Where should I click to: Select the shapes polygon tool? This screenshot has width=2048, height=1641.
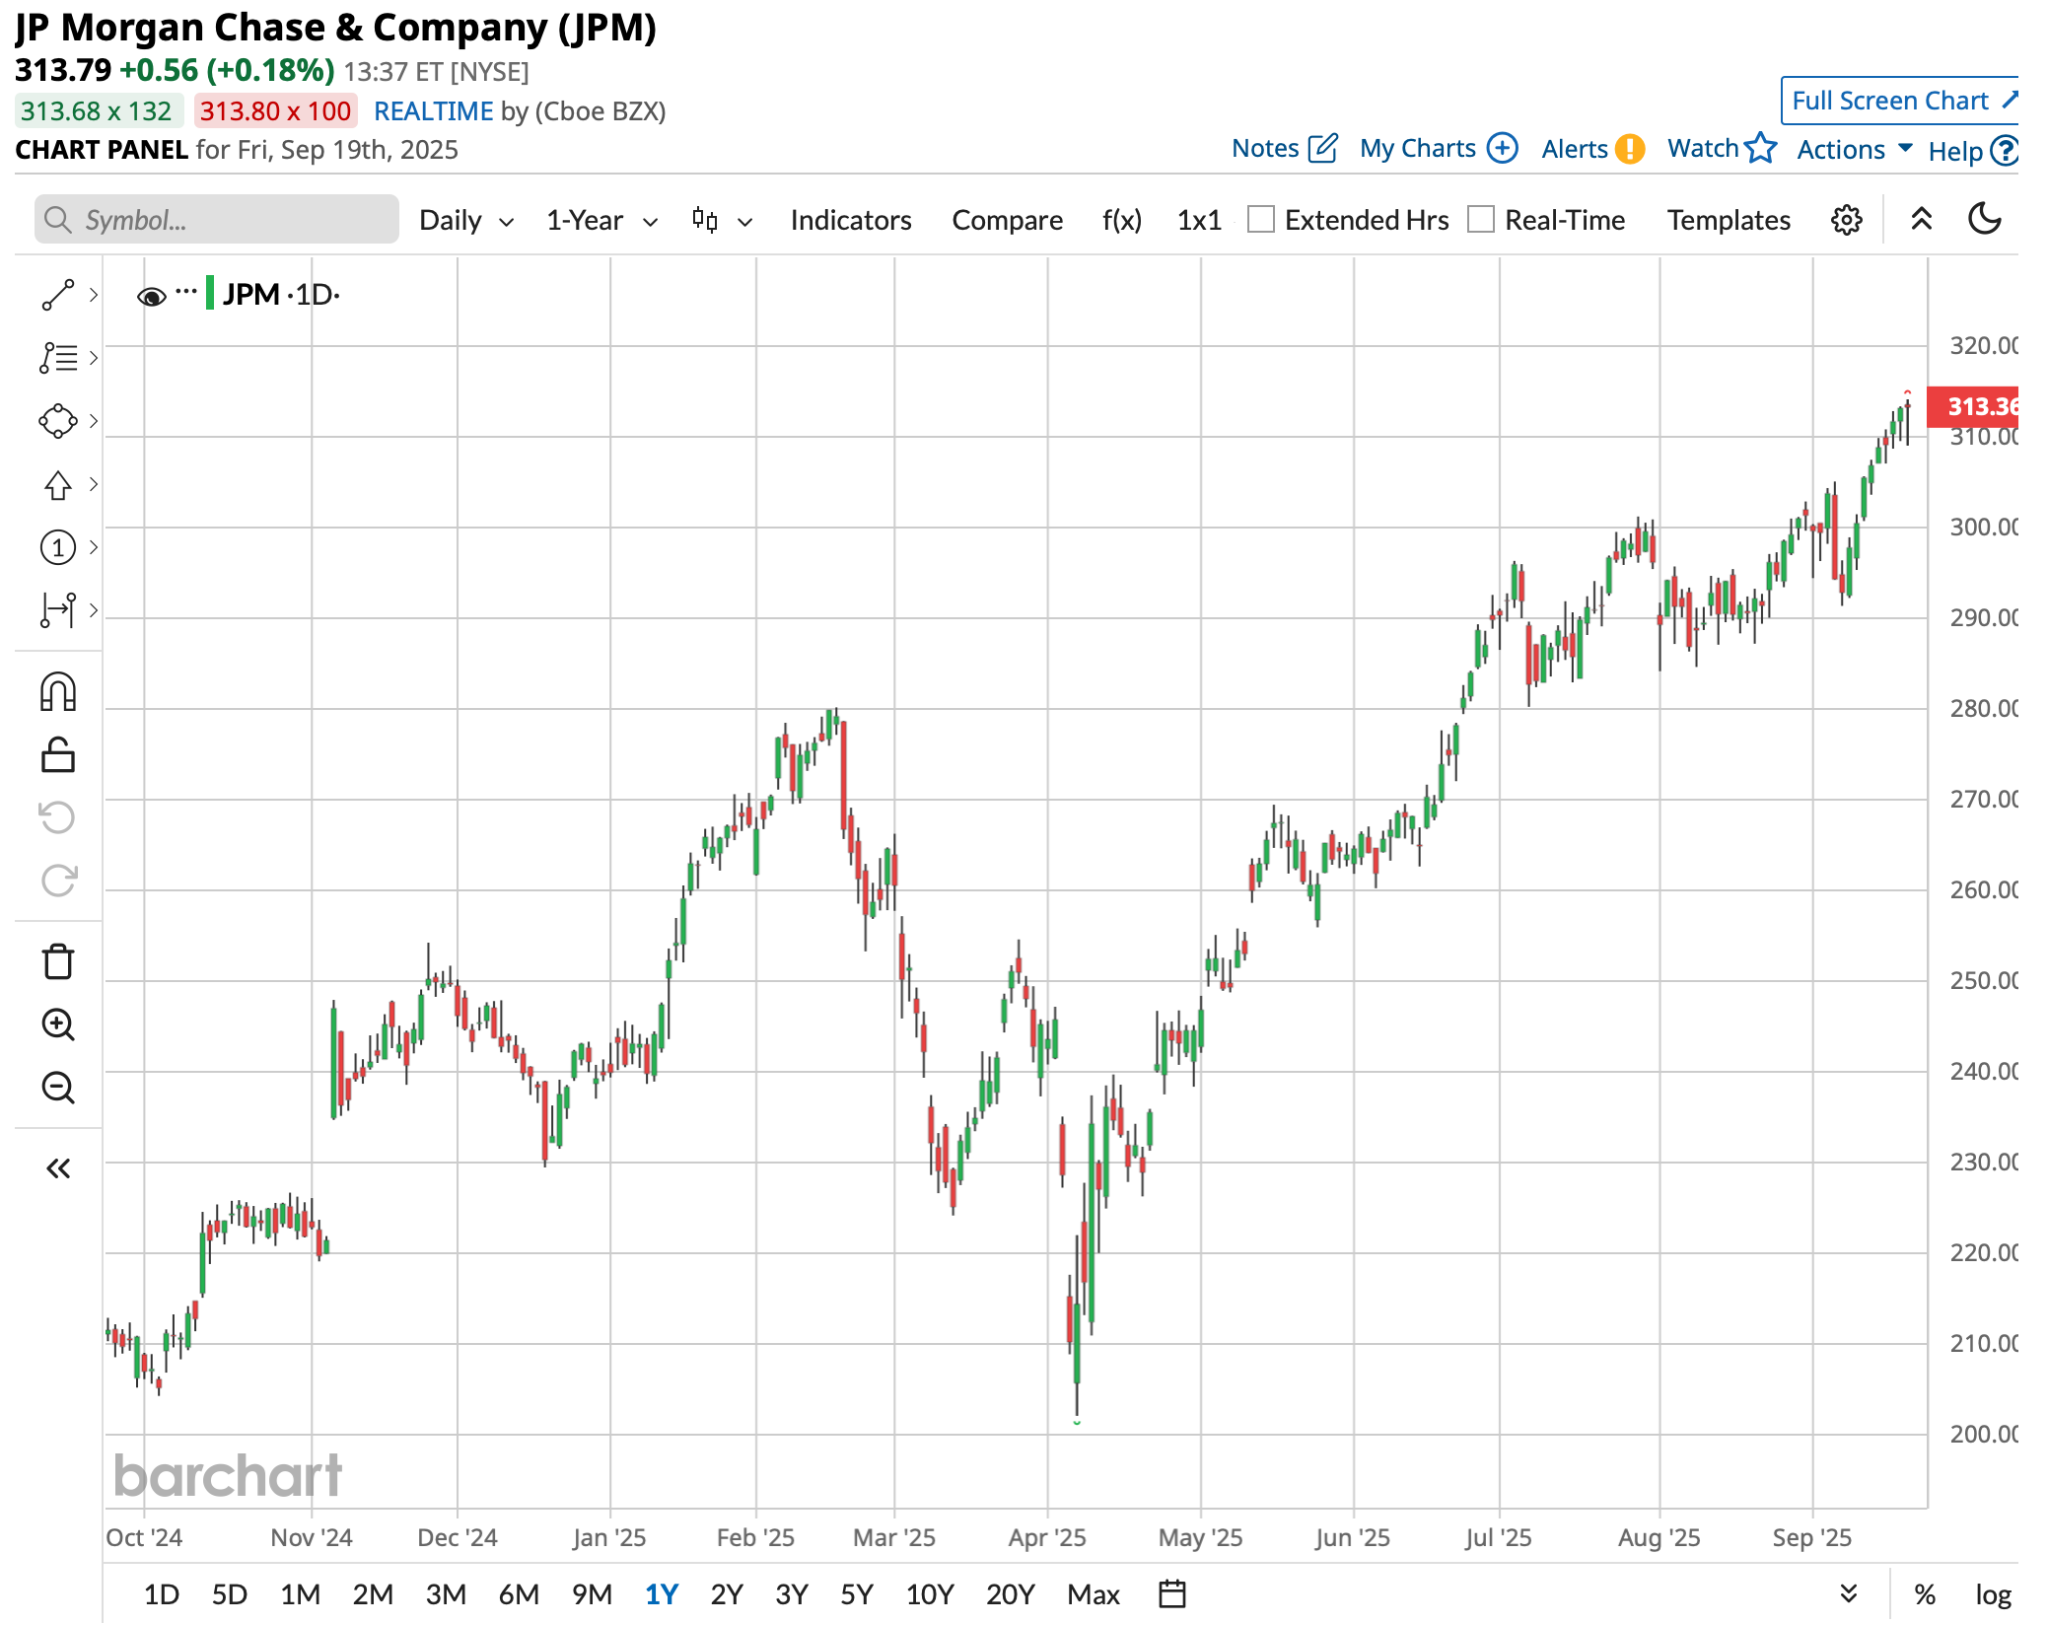coord(57,421)
